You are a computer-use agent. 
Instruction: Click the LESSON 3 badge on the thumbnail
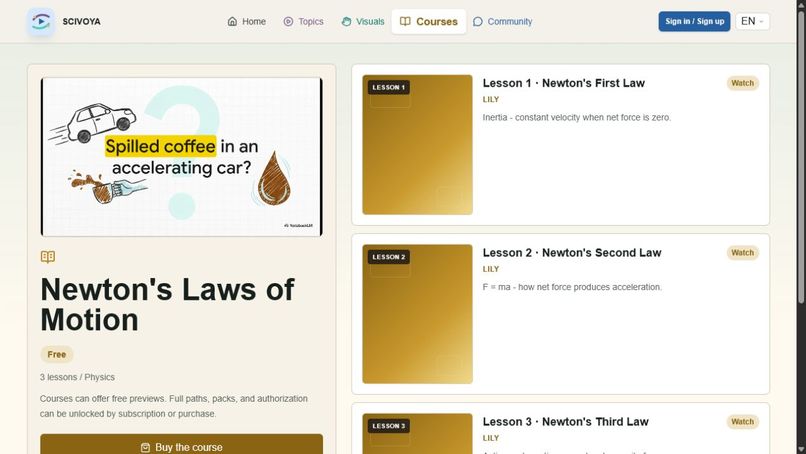[389, 426]
